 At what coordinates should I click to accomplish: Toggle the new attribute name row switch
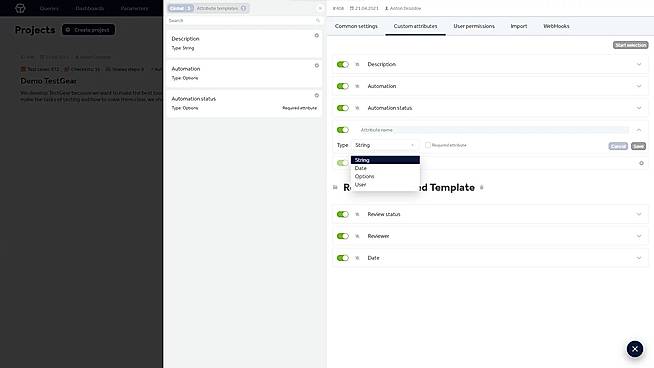coord(342,130)
